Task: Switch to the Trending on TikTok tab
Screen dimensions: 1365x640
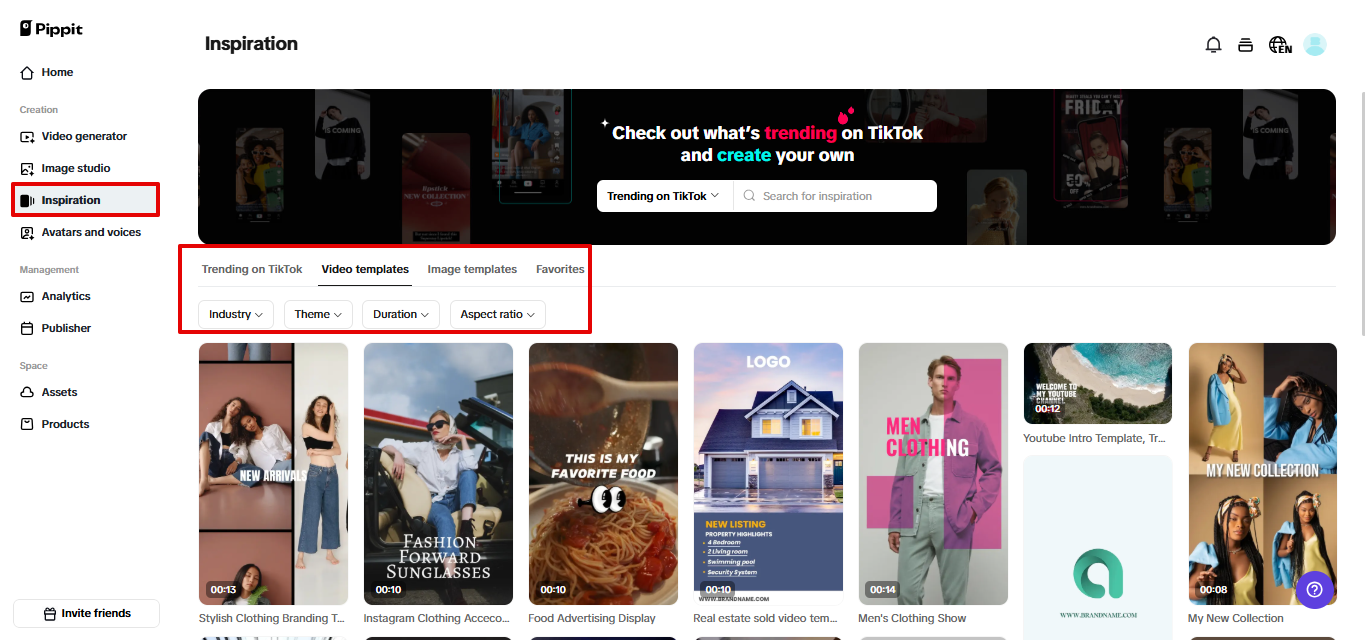Action: tap(252, 269)
